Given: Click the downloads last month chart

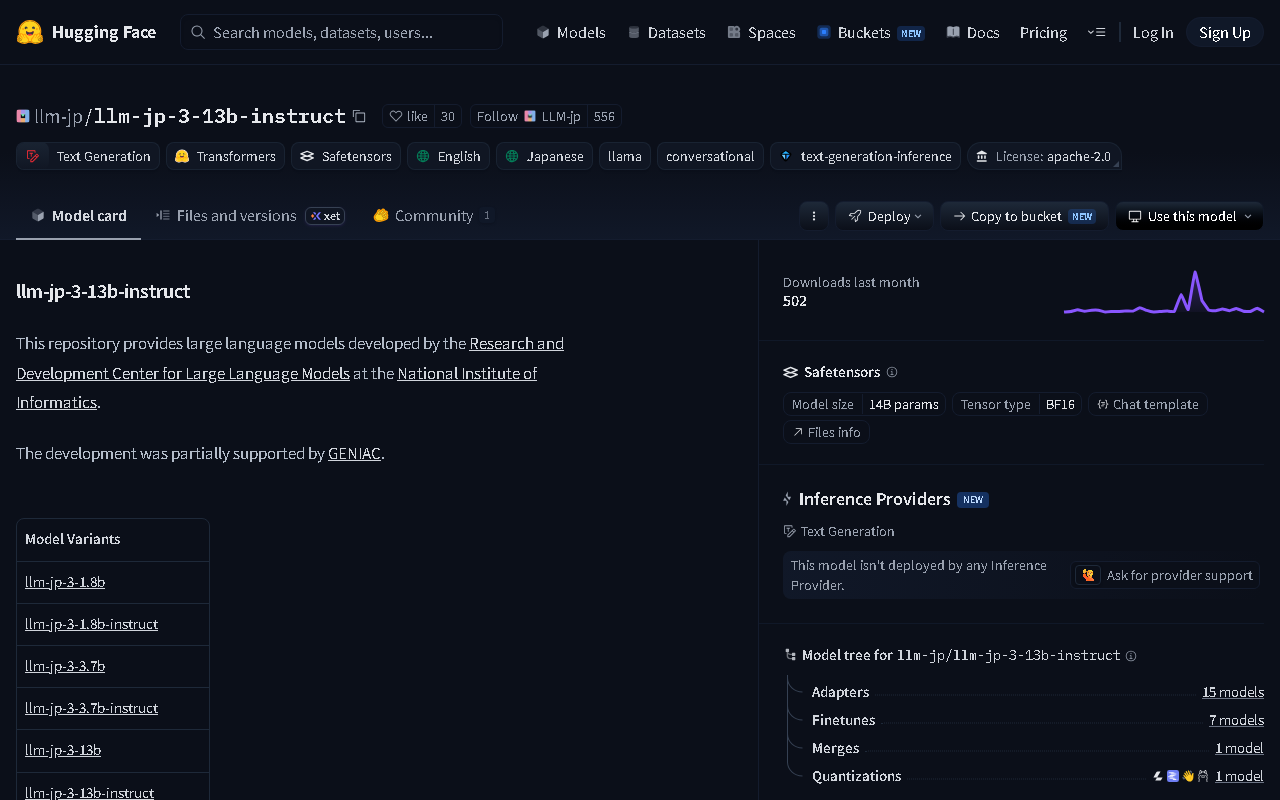Looking at the screenshot, I should coord(1164,292).
